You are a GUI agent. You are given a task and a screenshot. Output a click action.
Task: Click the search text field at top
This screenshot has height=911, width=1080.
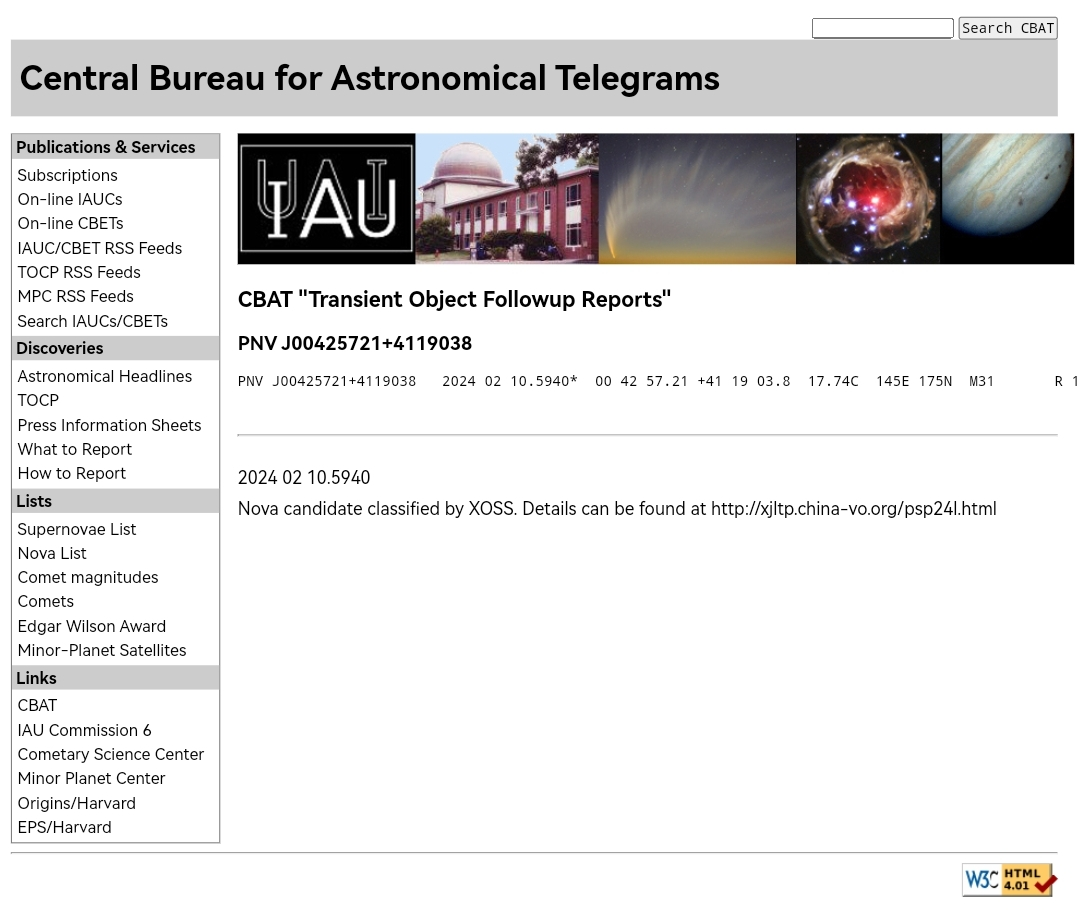click(882, 28)
